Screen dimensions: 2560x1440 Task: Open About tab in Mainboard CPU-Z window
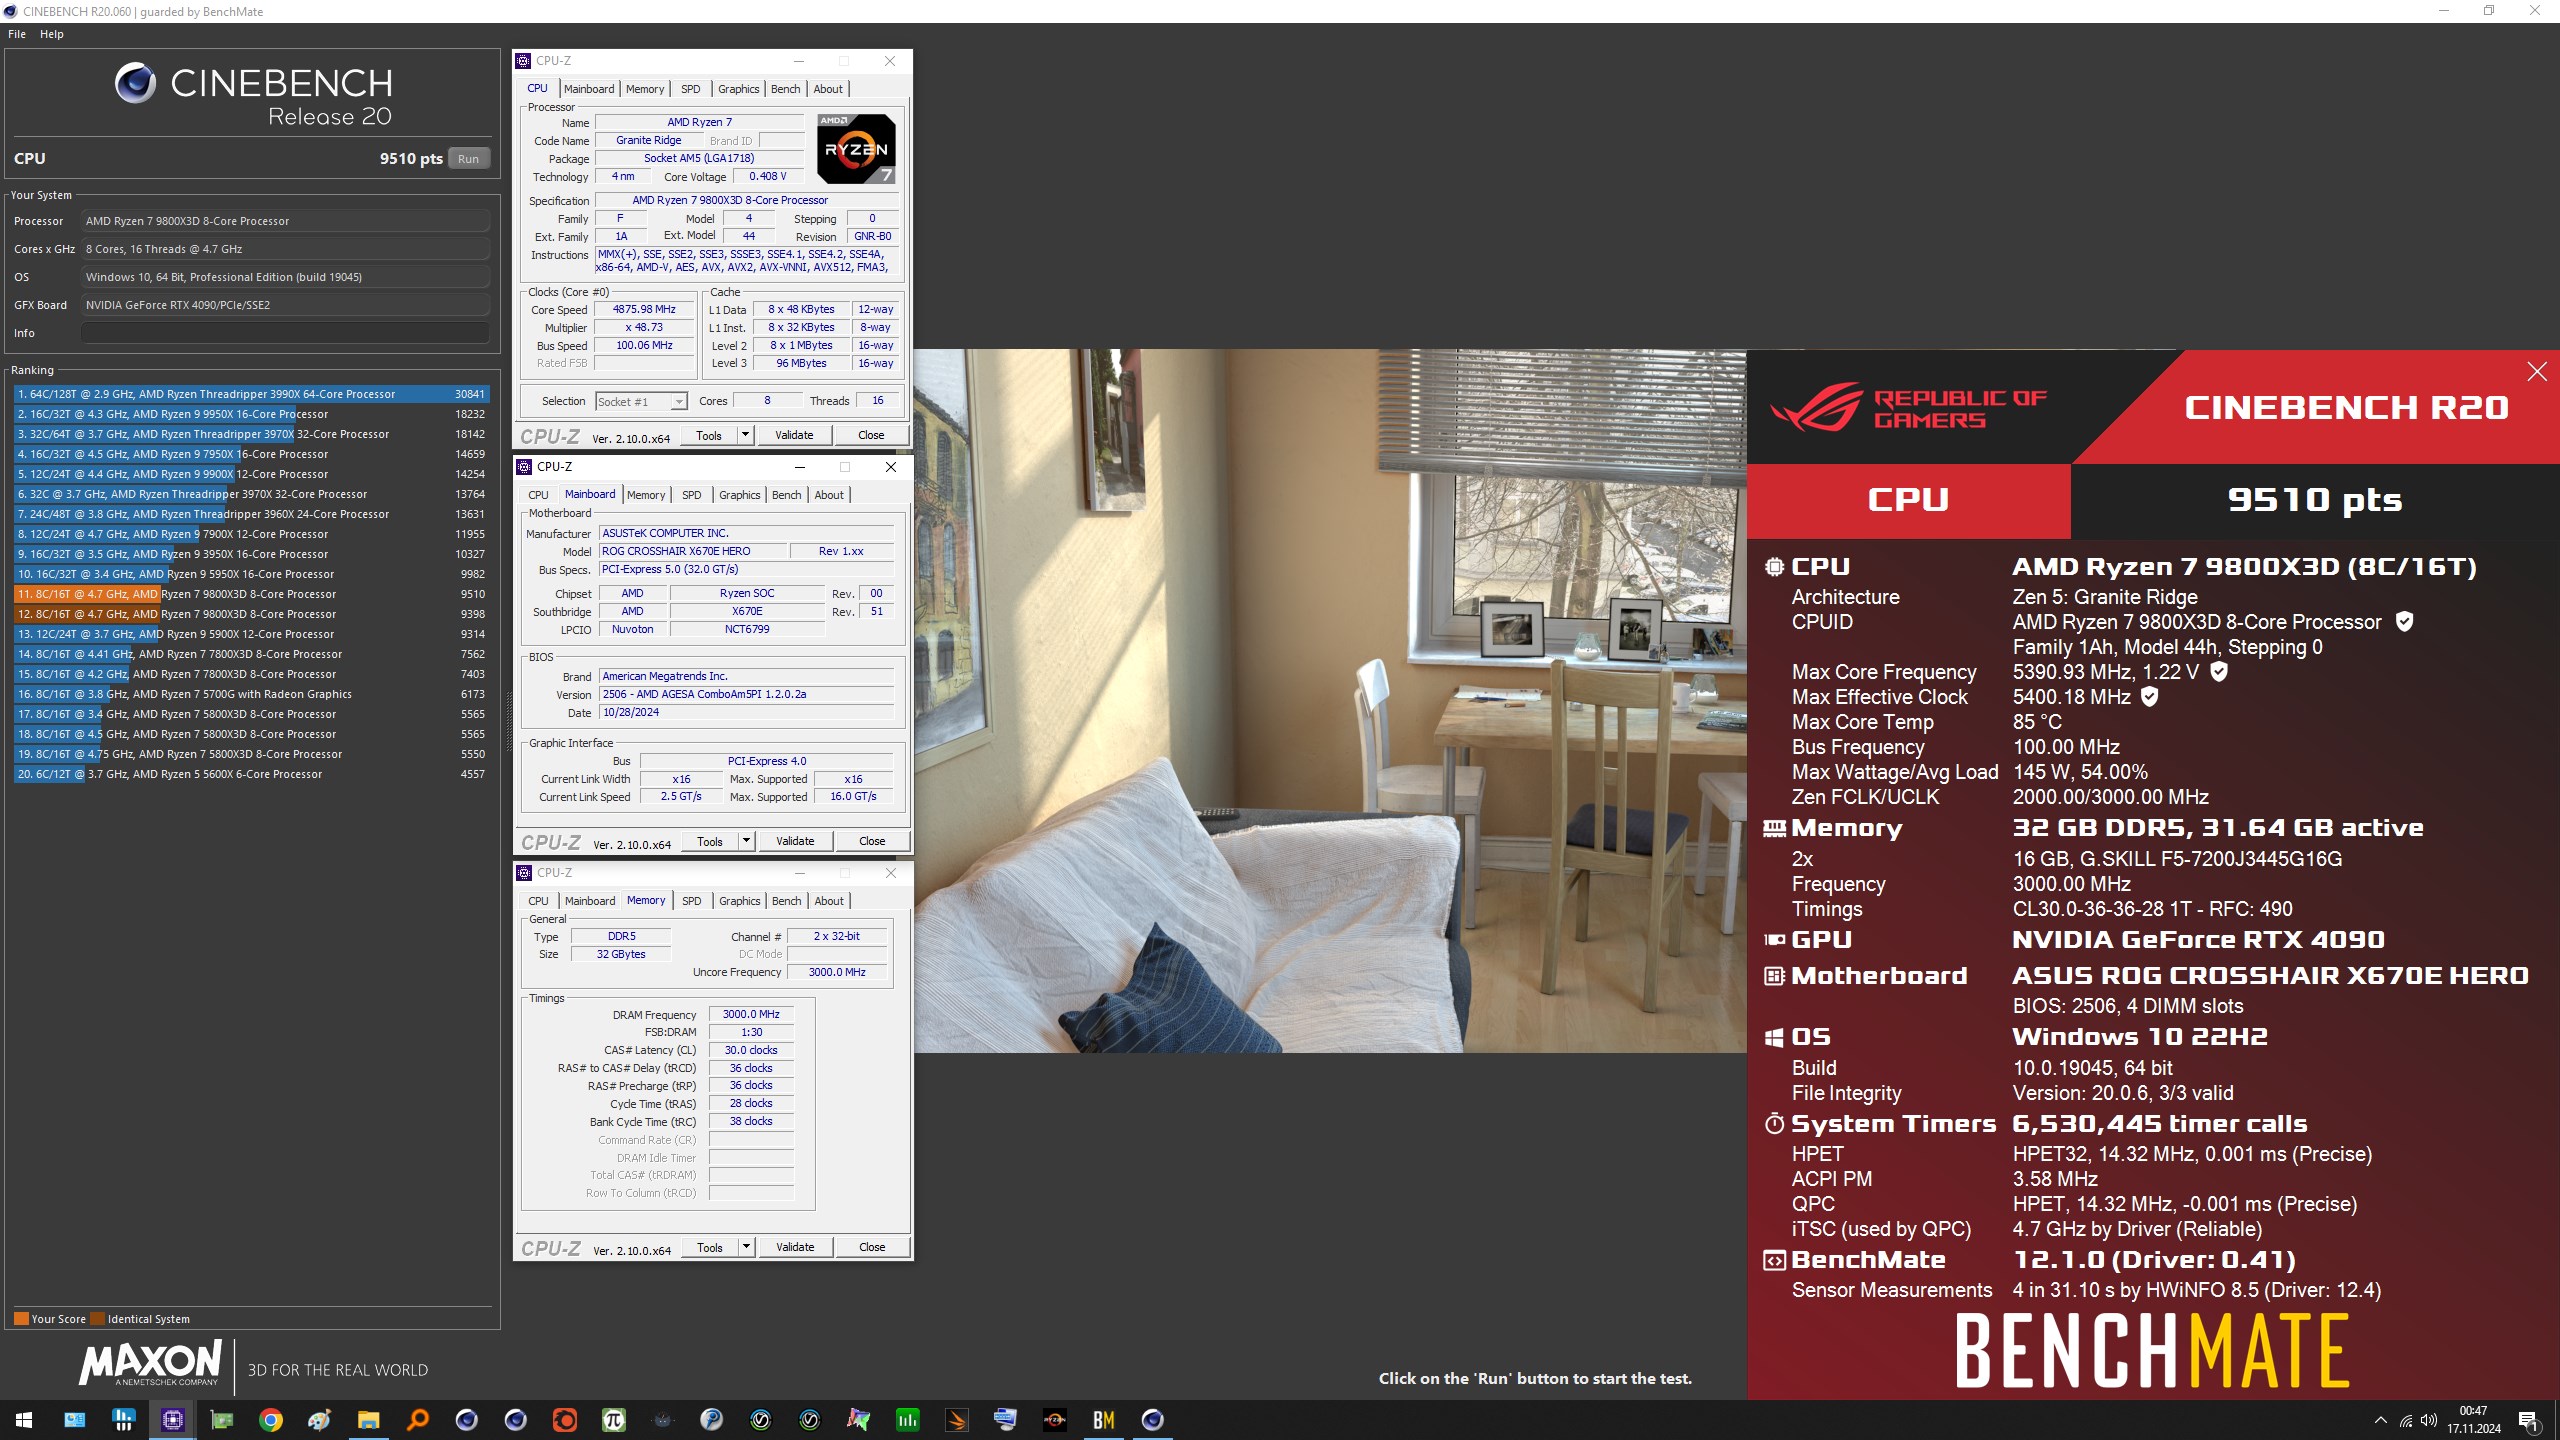click(829, 495)
